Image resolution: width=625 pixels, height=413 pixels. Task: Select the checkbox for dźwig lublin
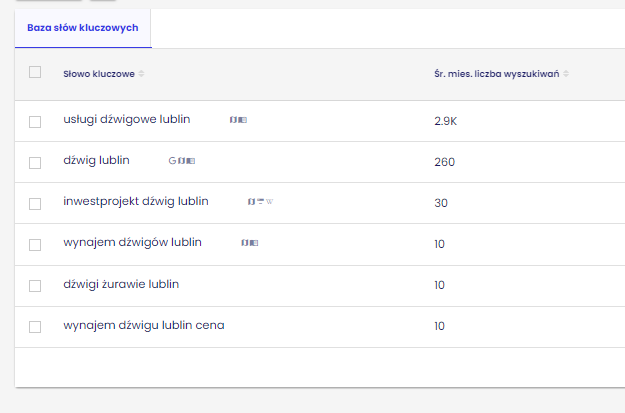(35, 162)
